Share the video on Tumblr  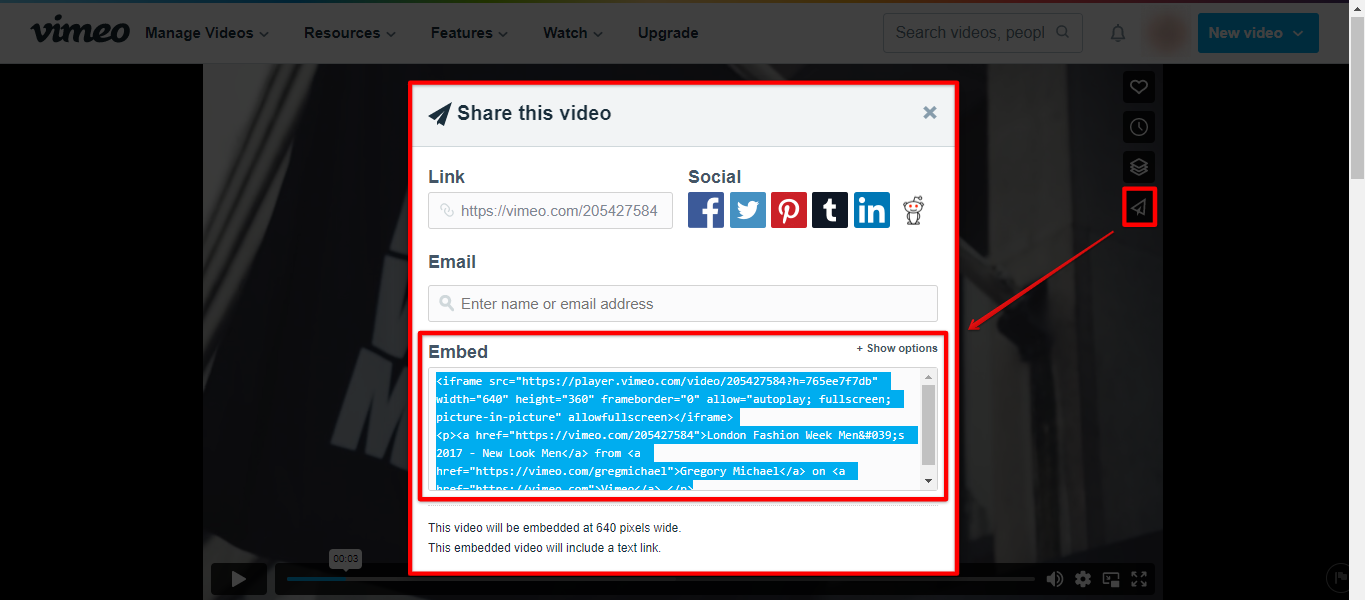tap(830, 210)
